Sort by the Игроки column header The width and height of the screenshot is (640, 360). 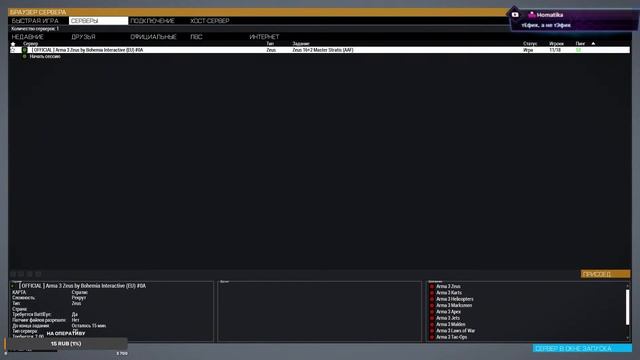click(x=556, y=44)
